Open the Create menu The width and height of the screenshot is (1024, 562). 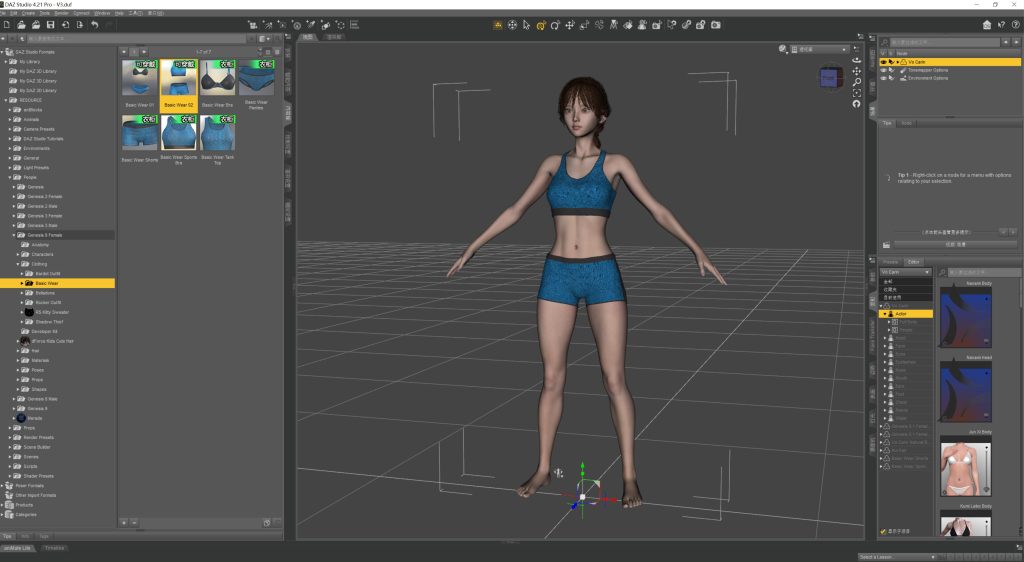[x=29, y=13]
